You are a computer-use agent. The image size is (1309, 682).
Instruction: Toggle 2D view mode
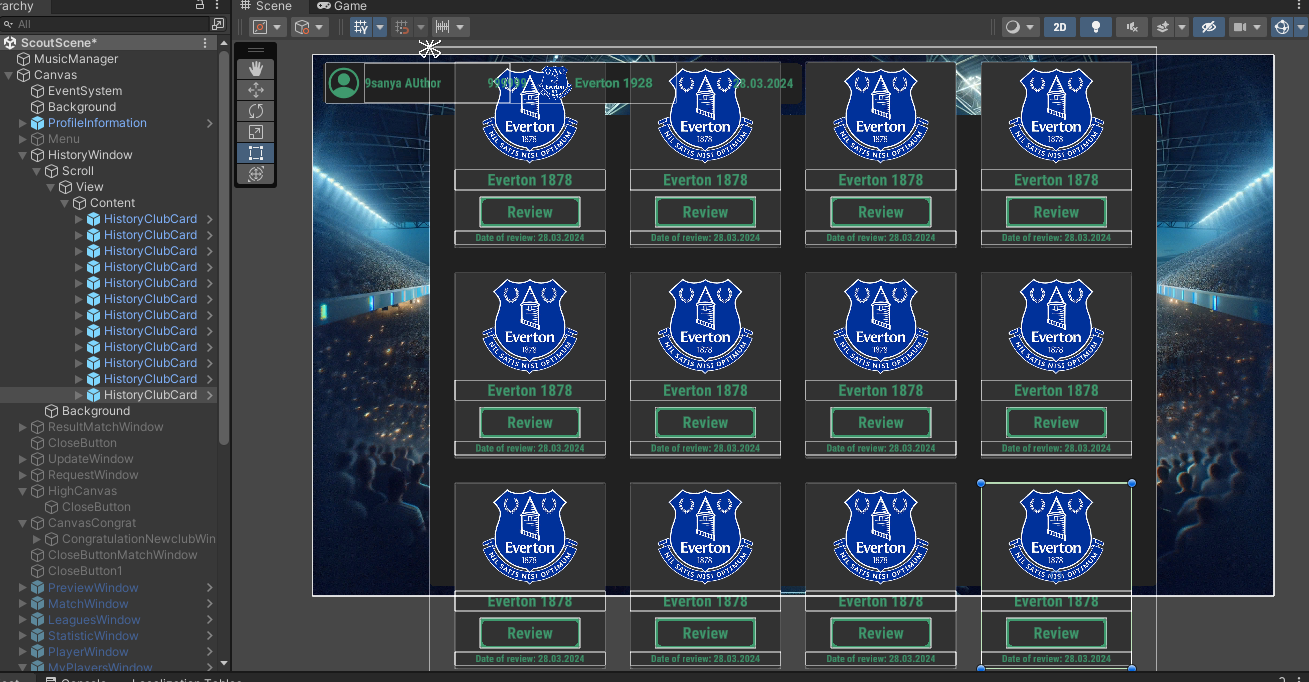[1060, 27]
